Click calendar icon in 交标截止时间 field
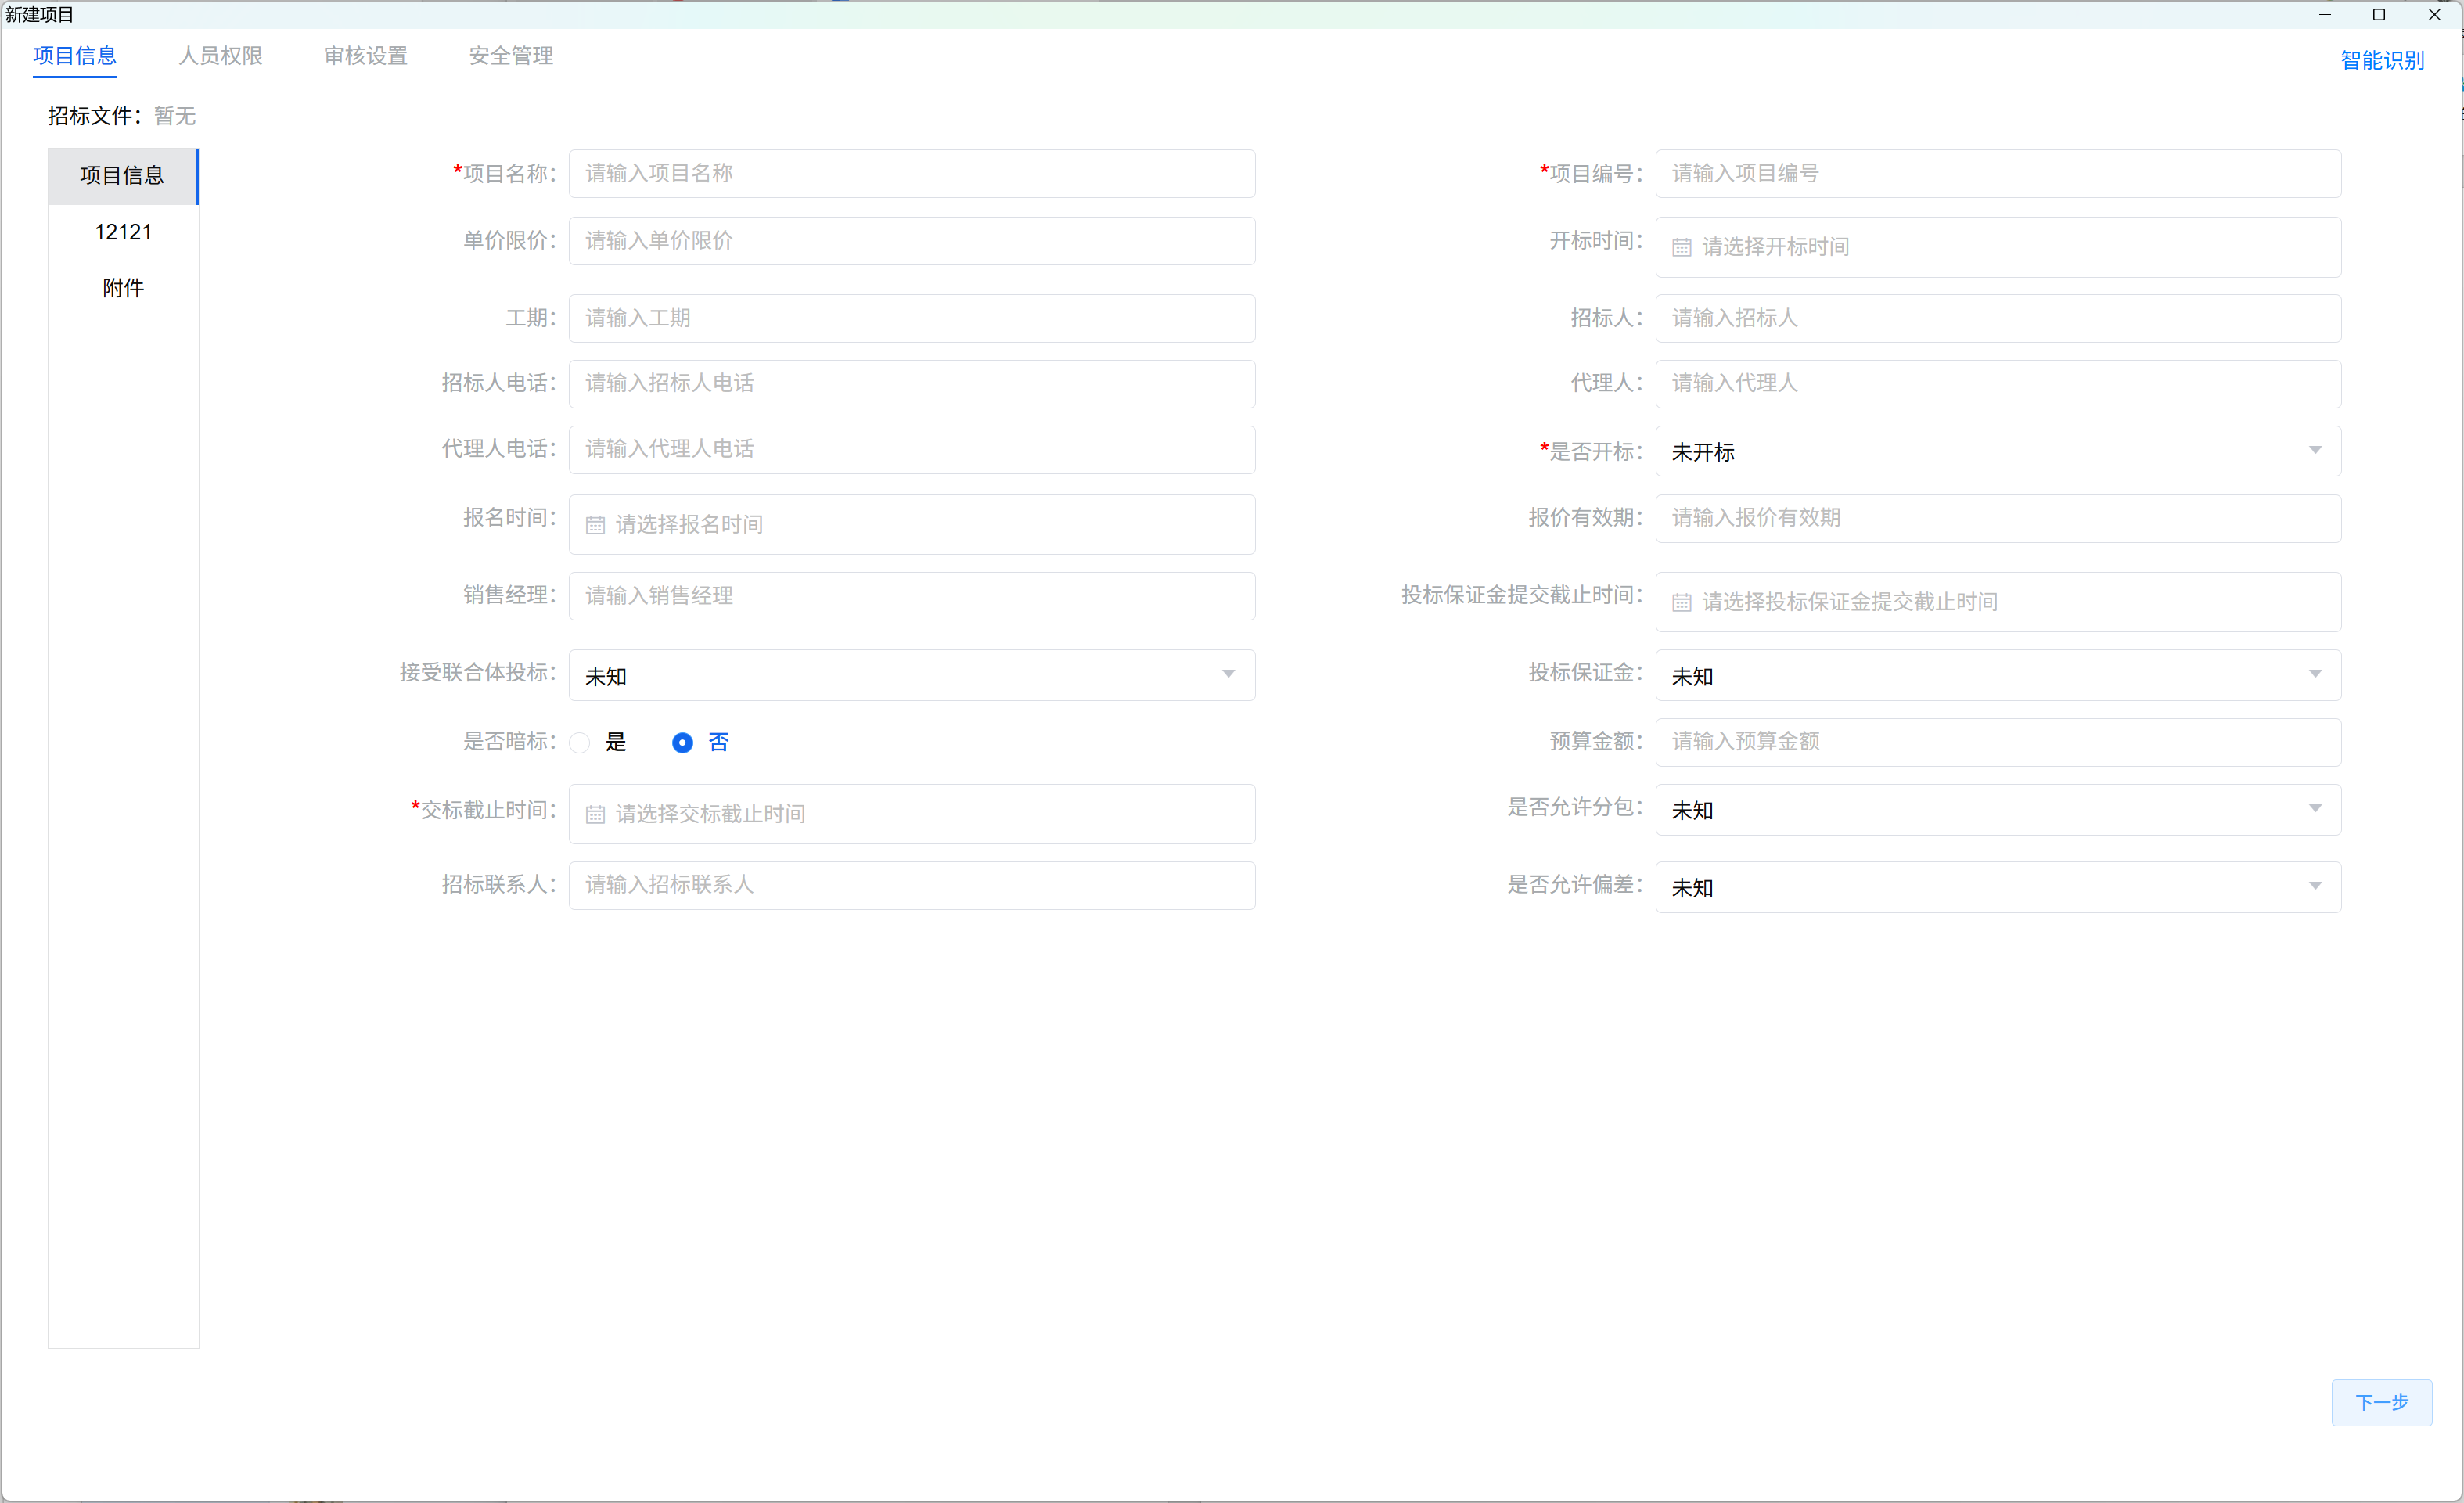The image size is (2464, 1503). click(x=595, y=815)
